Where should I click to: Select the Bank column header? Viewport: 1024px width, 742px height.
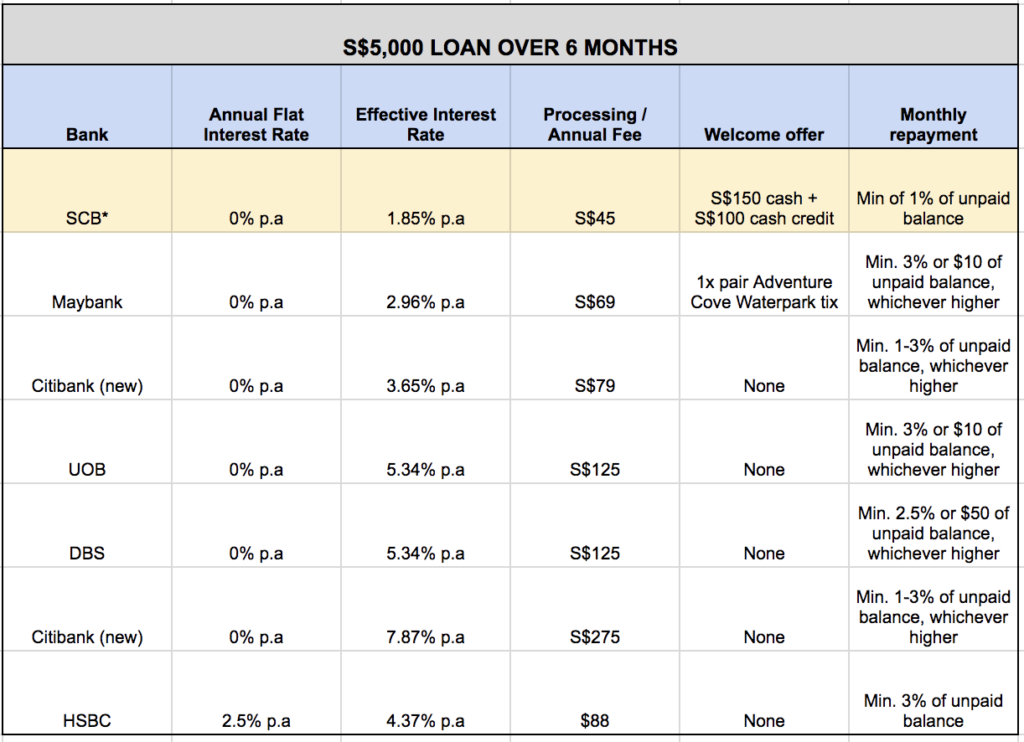click(87, 133)
